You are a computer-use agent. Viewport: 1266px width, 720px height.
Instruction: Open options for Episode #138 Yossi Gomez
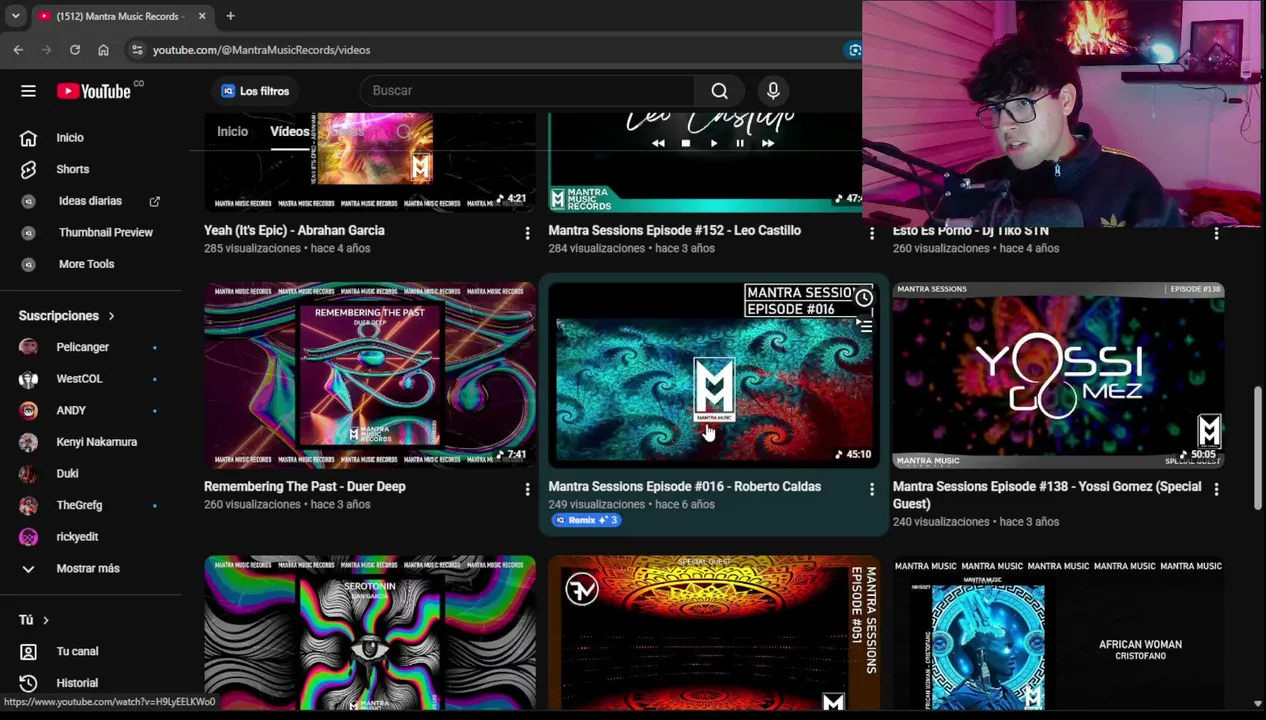pos(1216,489)
